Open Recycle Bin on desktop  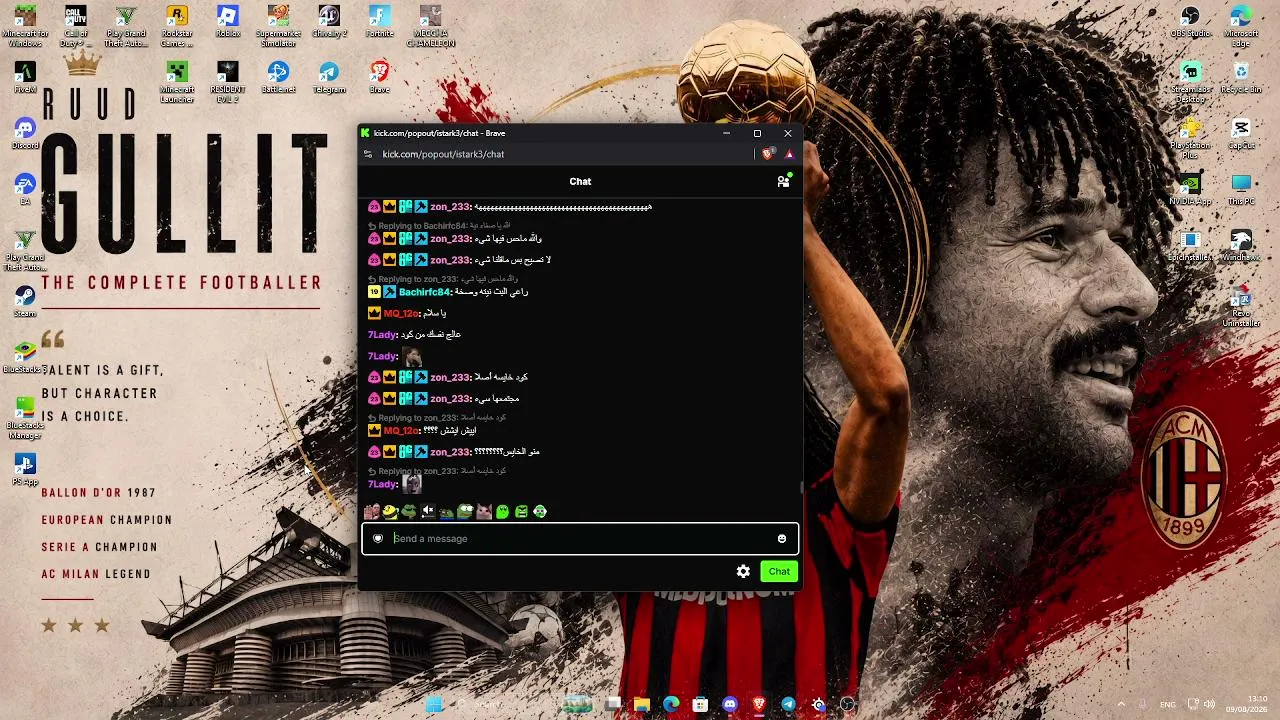click(x=1241, y=78)
